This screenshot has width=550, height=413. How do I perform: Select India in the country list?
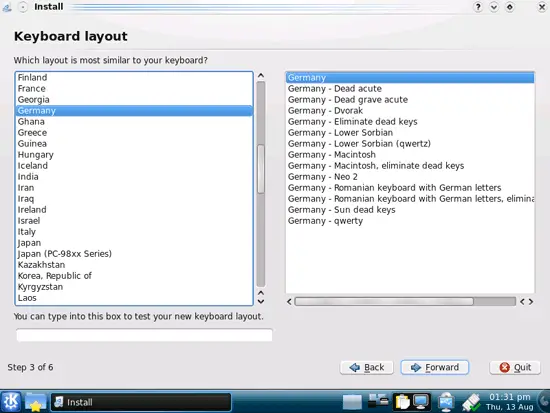point(134,176)
